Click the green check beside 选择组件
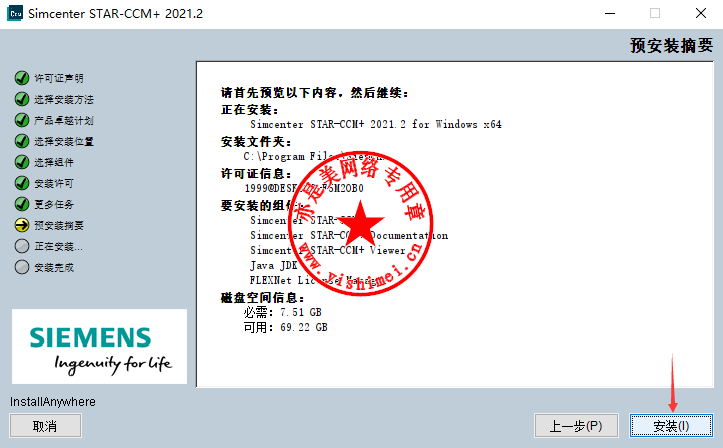 (22, 162)
